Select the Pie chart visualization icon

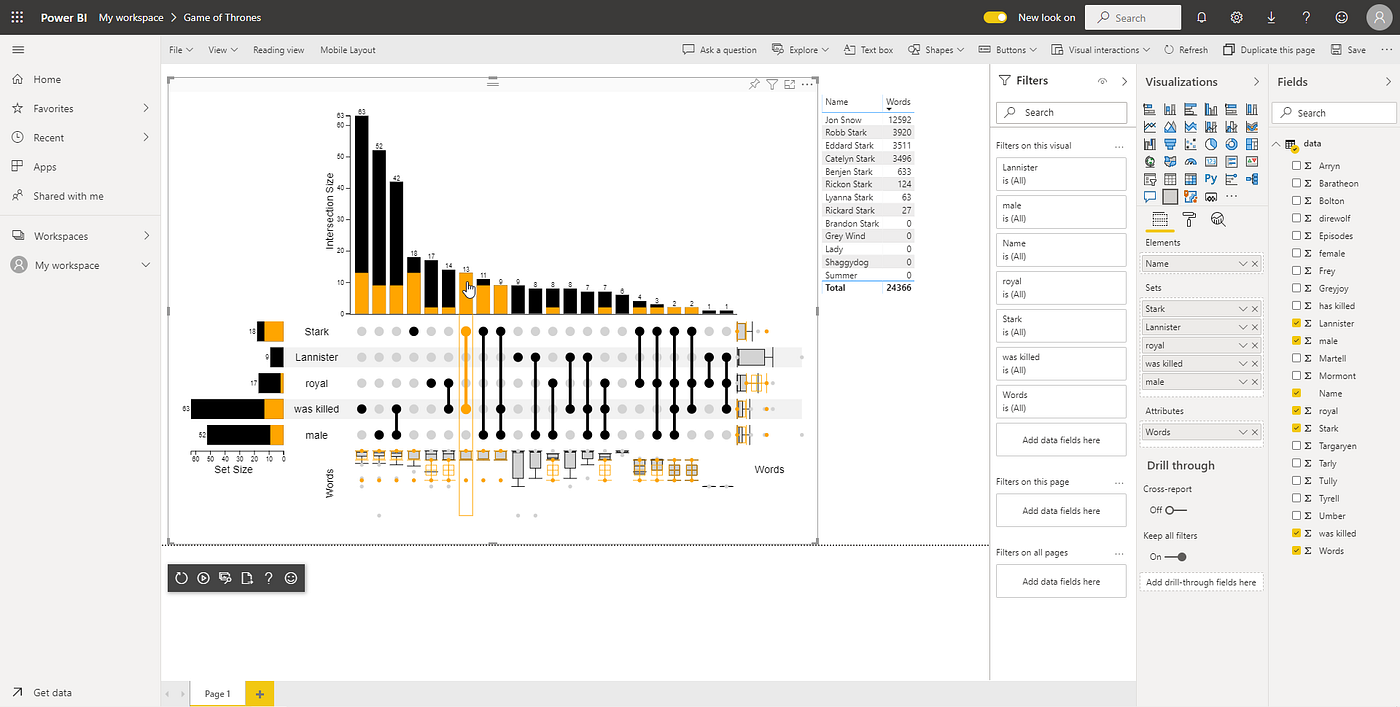tap(1211, 143)
